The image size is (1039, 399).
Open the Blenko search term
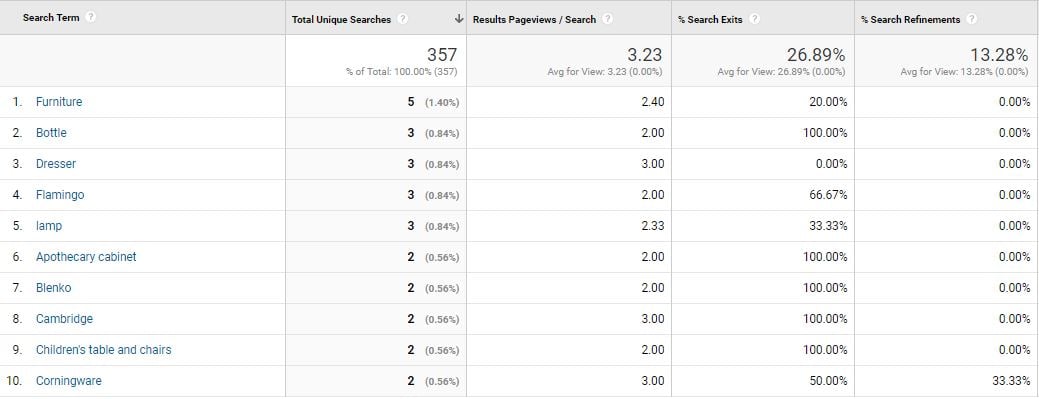pyautogui.click(x=54, y=288)
